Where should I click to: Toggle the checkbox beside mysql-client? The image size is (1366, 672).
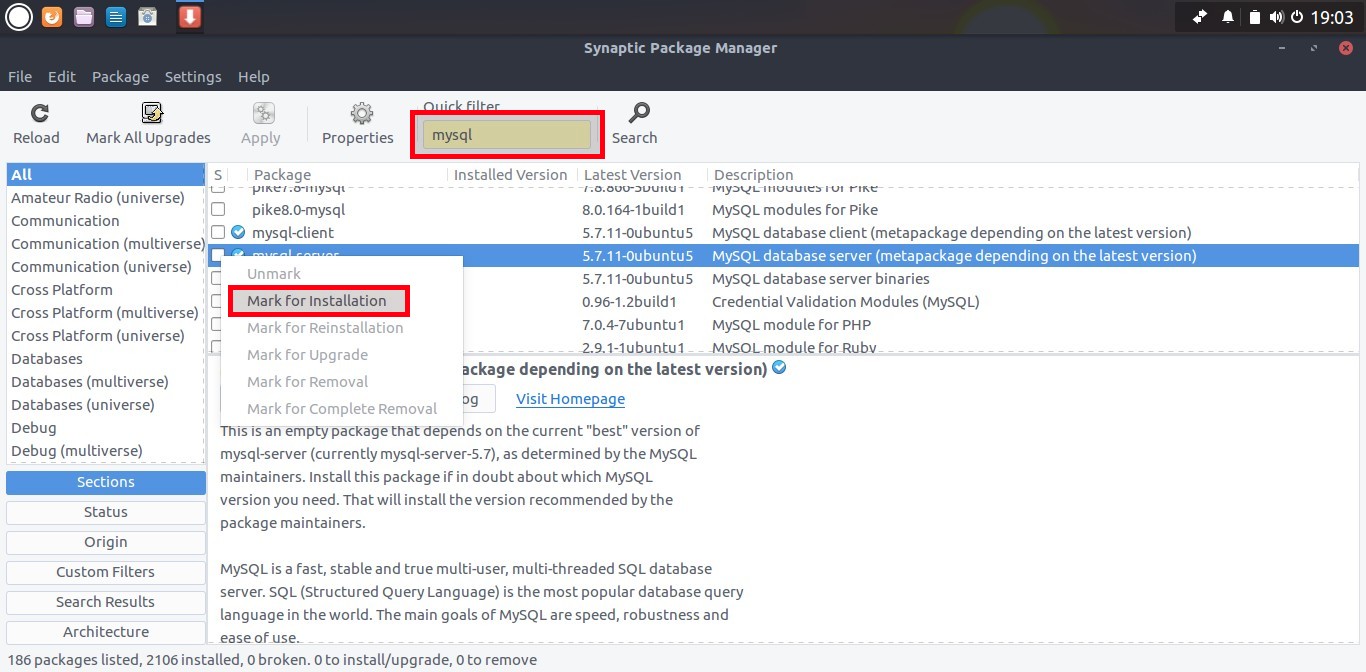tap(216, 232)
